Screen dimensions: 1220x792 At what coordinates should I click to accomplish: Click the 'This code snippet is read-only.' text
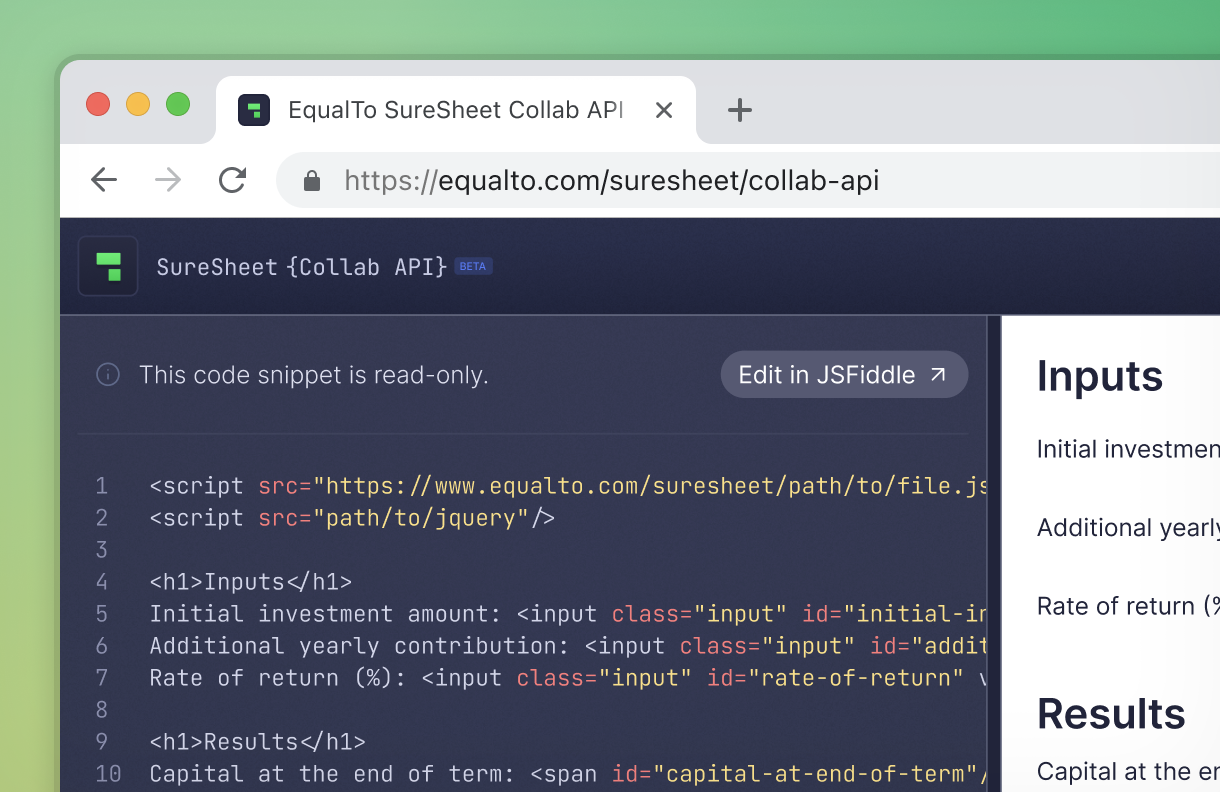point(314,375)
